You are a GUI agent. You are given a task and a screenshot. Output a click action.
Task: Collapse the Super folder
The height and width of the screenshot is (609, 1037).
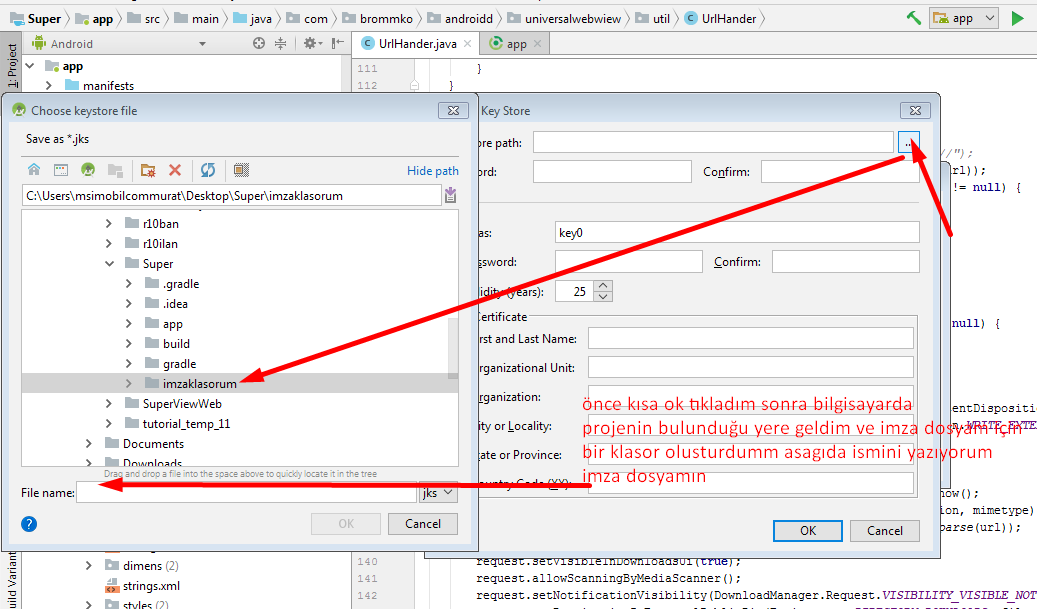coord(109,263)
